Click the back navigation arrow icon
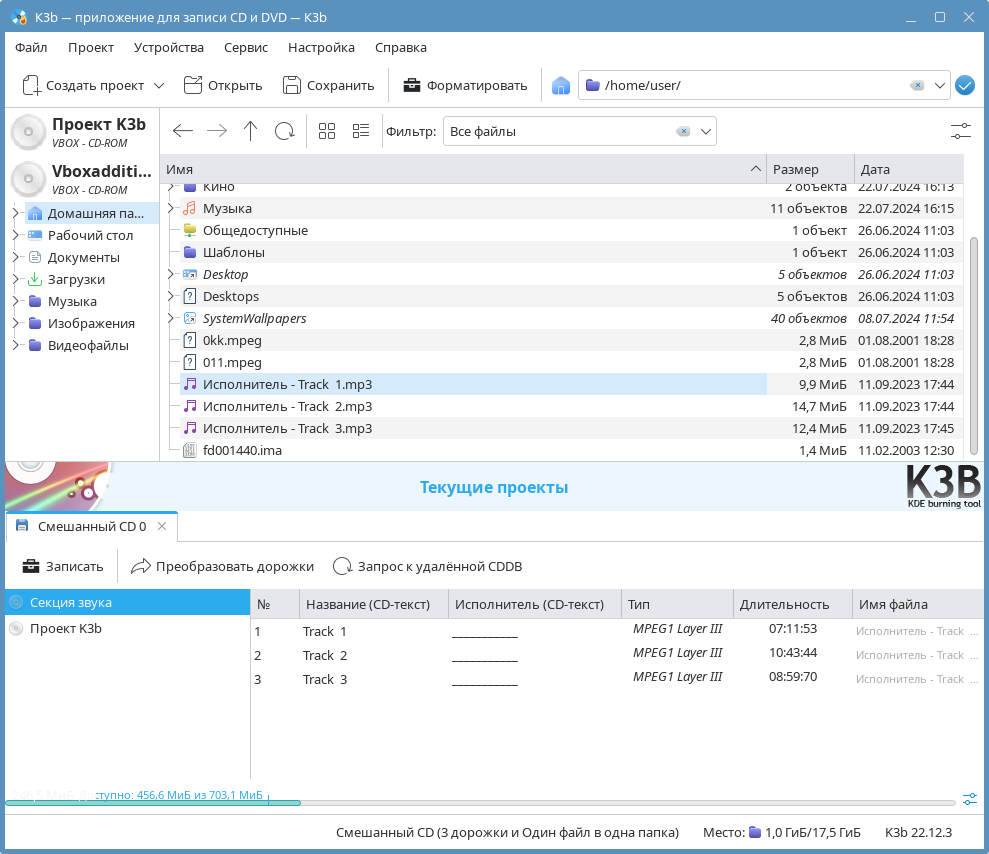 182,131
